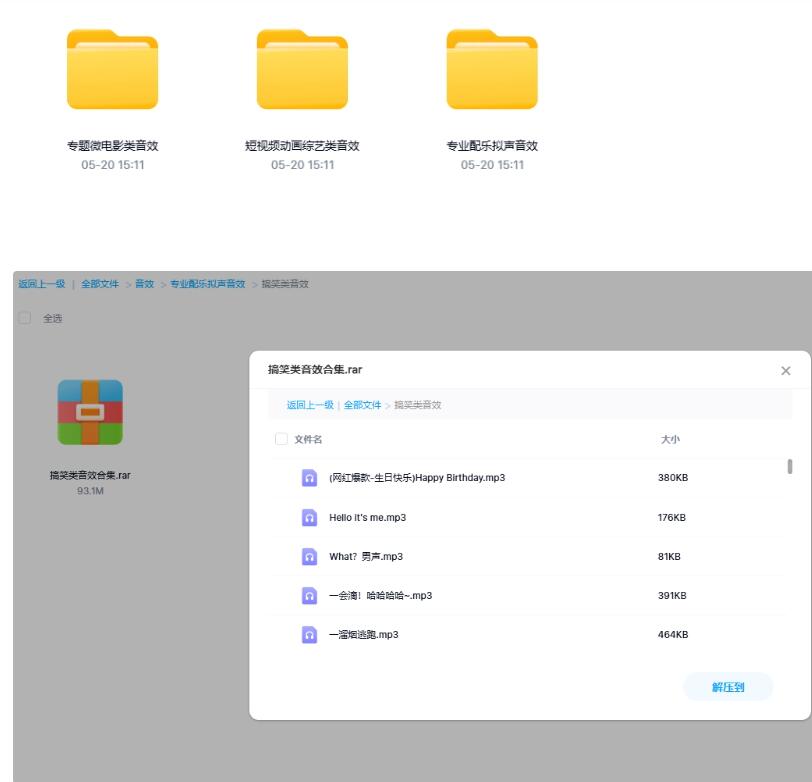Click 返回上一级 to go back one level

click(x=36, y=283)
